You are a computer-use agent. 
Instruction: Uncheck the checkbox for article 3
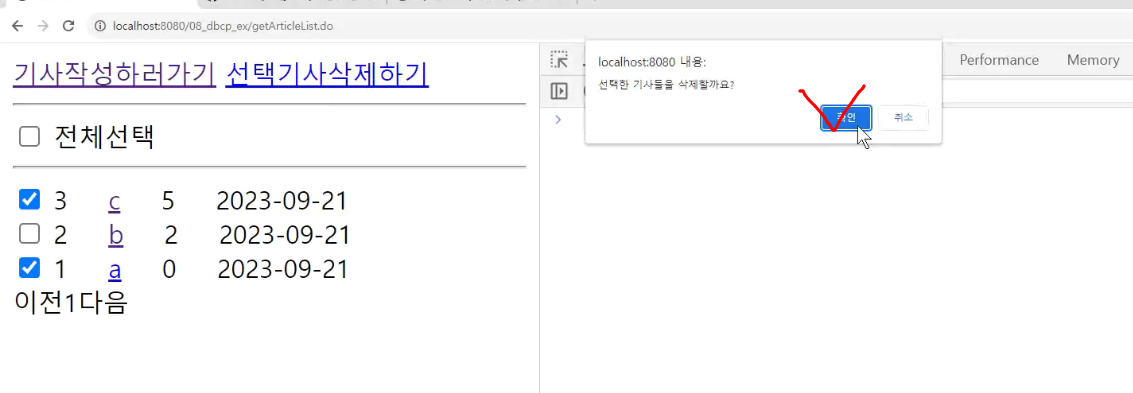[29, 199]
